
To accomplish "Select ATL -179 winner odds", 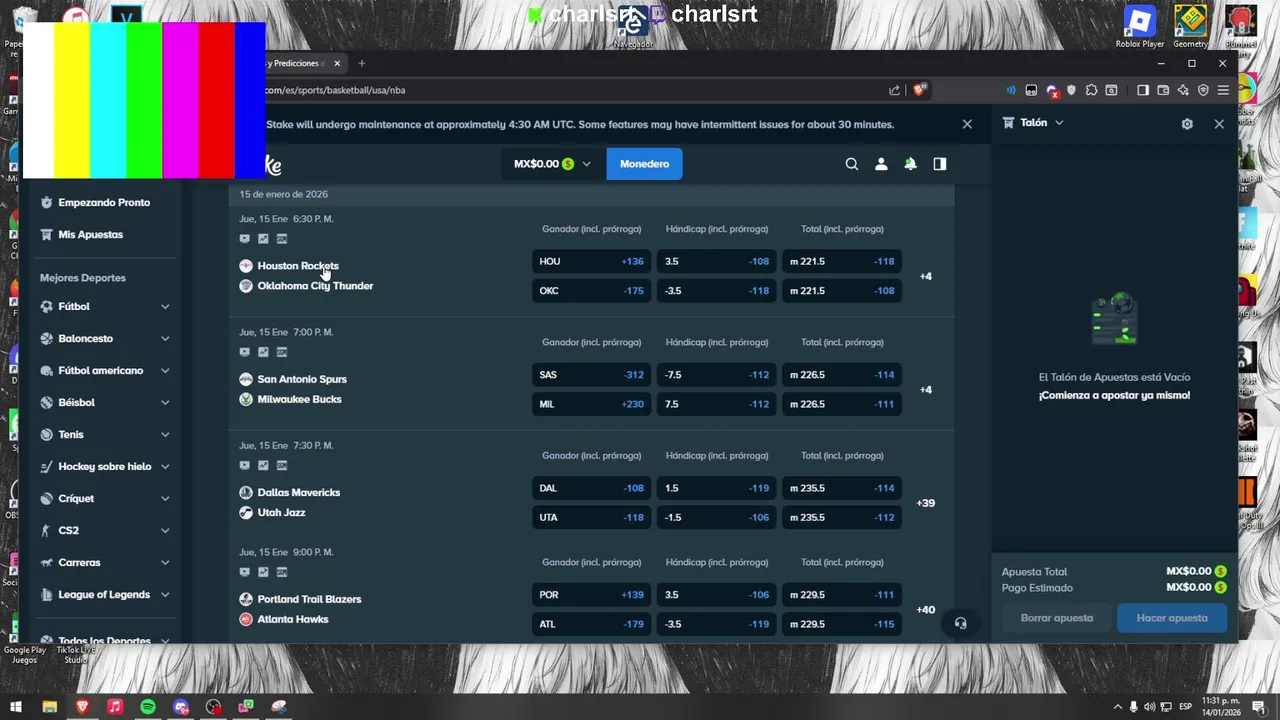I will click(591, 624).
